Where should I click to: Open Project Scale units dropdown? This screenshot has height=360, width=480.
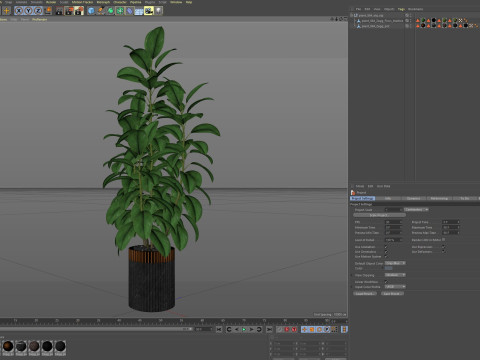416,210
